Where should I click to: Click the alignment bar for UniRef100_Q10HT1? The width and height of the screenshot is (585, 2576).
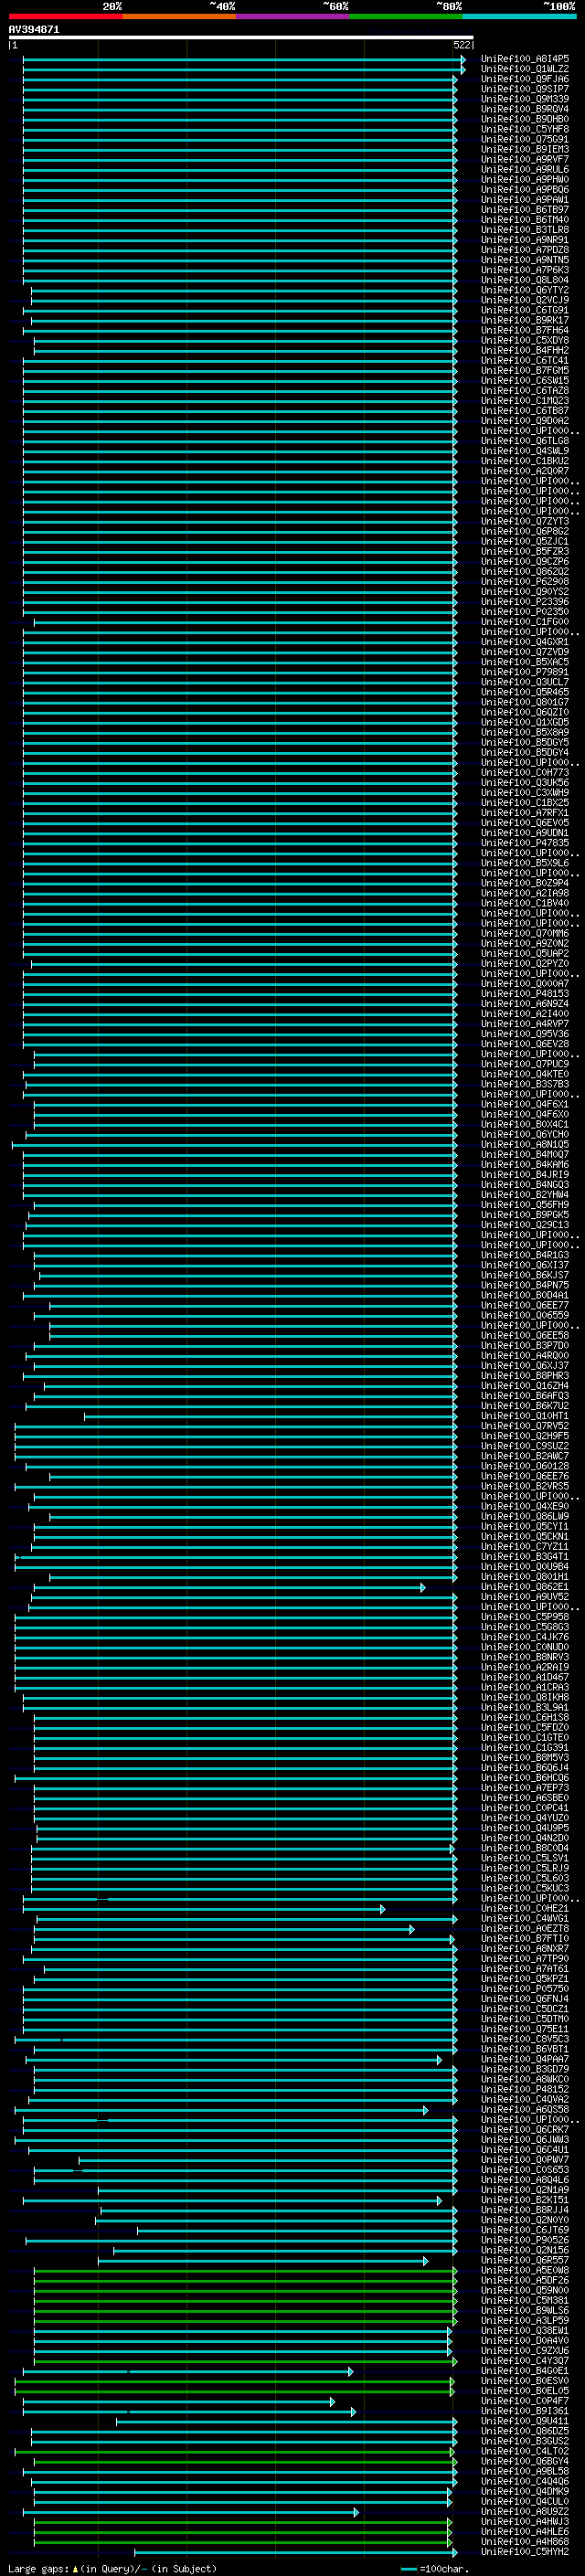pos(270,1416)
